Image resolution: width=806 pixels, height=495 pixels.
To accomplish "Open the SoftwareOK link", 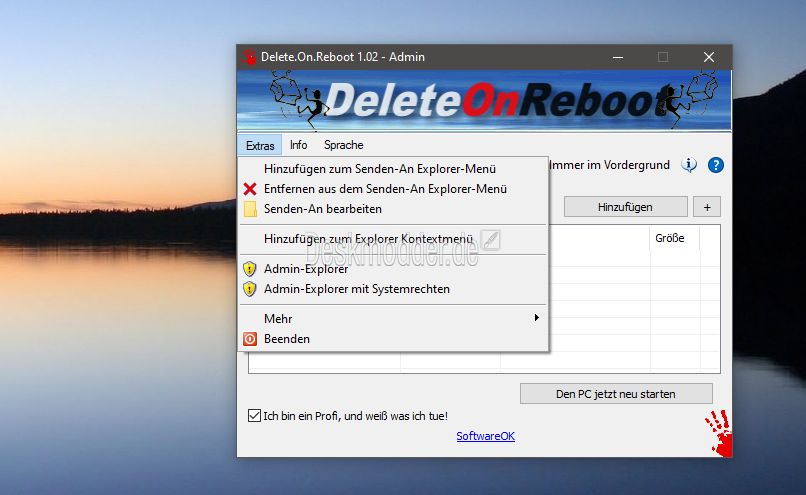I will (x=485, y=436).
